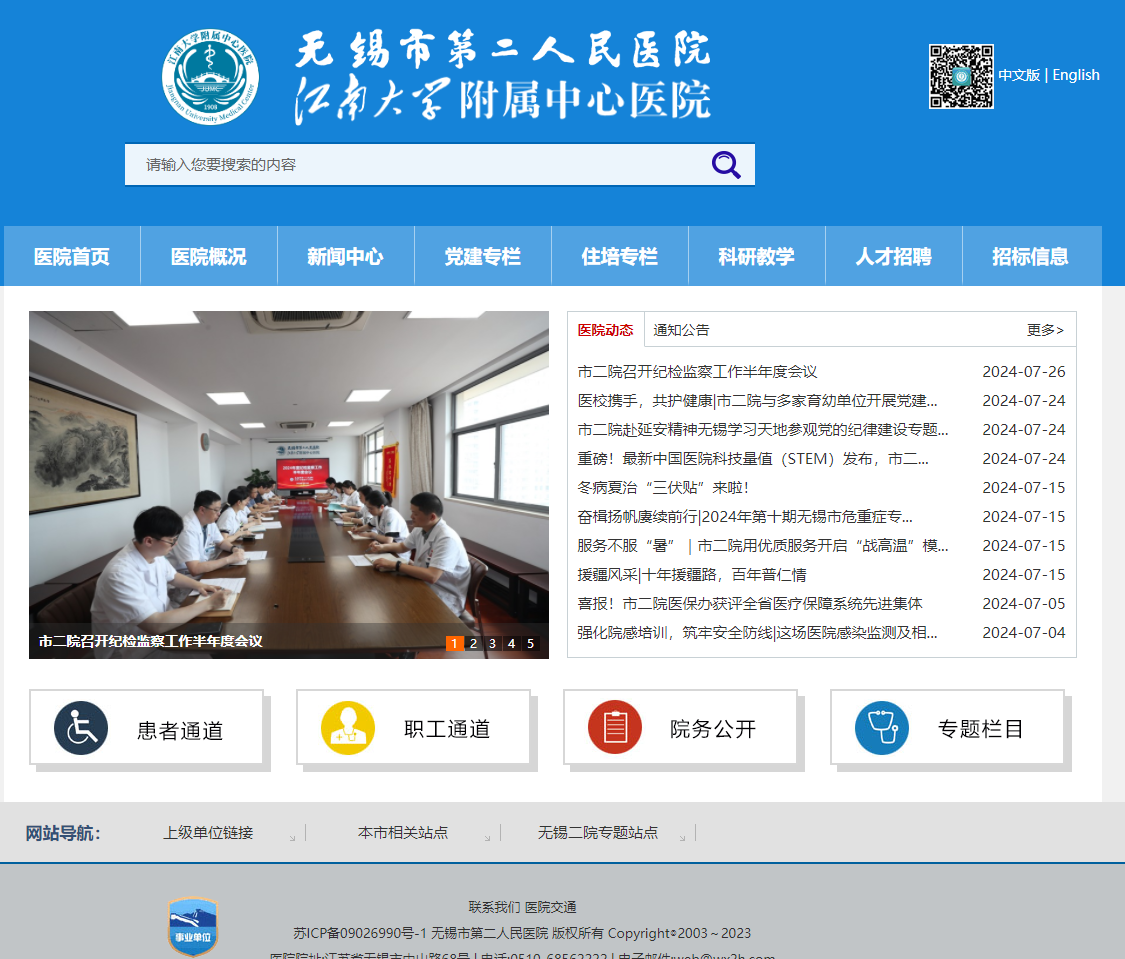The width and height of the screenshot is (1125, 959).
Task: Go to carousel slide 3
Action: click(x=492, y=643)
